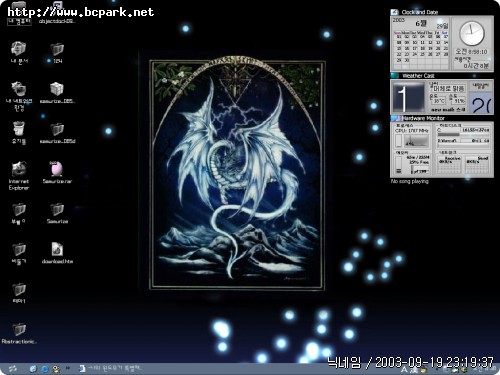This screenshot has height=375, width=500.
Task: Click the CPU usage history graph
Action: (416, 141)
